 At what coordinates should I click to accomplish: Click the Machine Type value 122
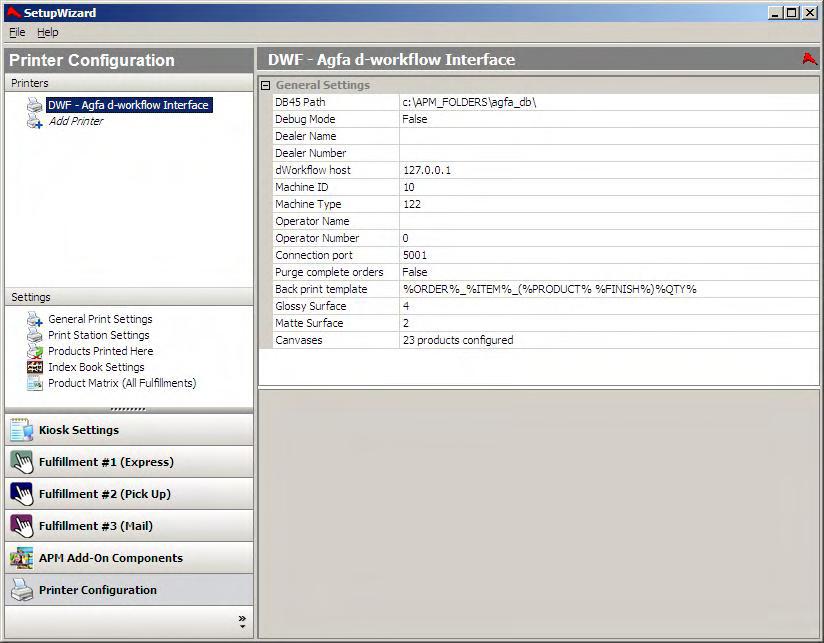pyautogui.click(x=609, y=204)
